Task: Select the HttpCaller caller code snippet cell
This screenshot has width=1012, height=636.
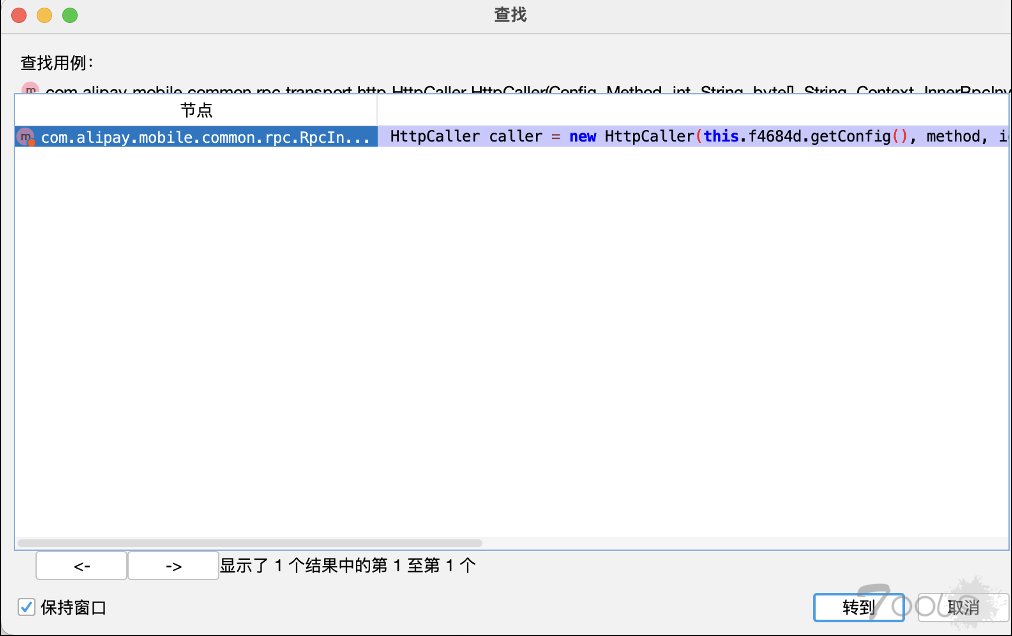Action: click(x=690, y=137)
